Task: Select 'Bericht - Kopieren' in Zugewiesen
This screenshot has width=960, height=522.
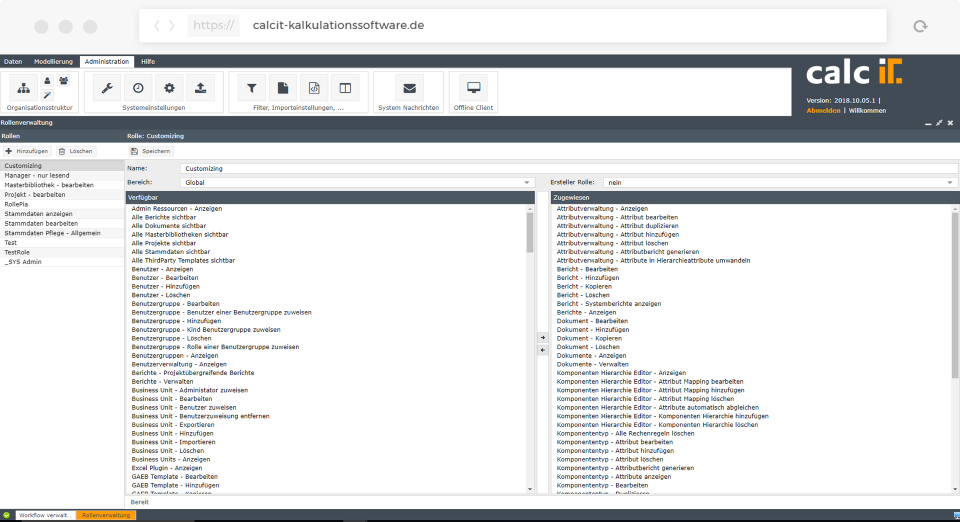Action: [x=584, y=286]
